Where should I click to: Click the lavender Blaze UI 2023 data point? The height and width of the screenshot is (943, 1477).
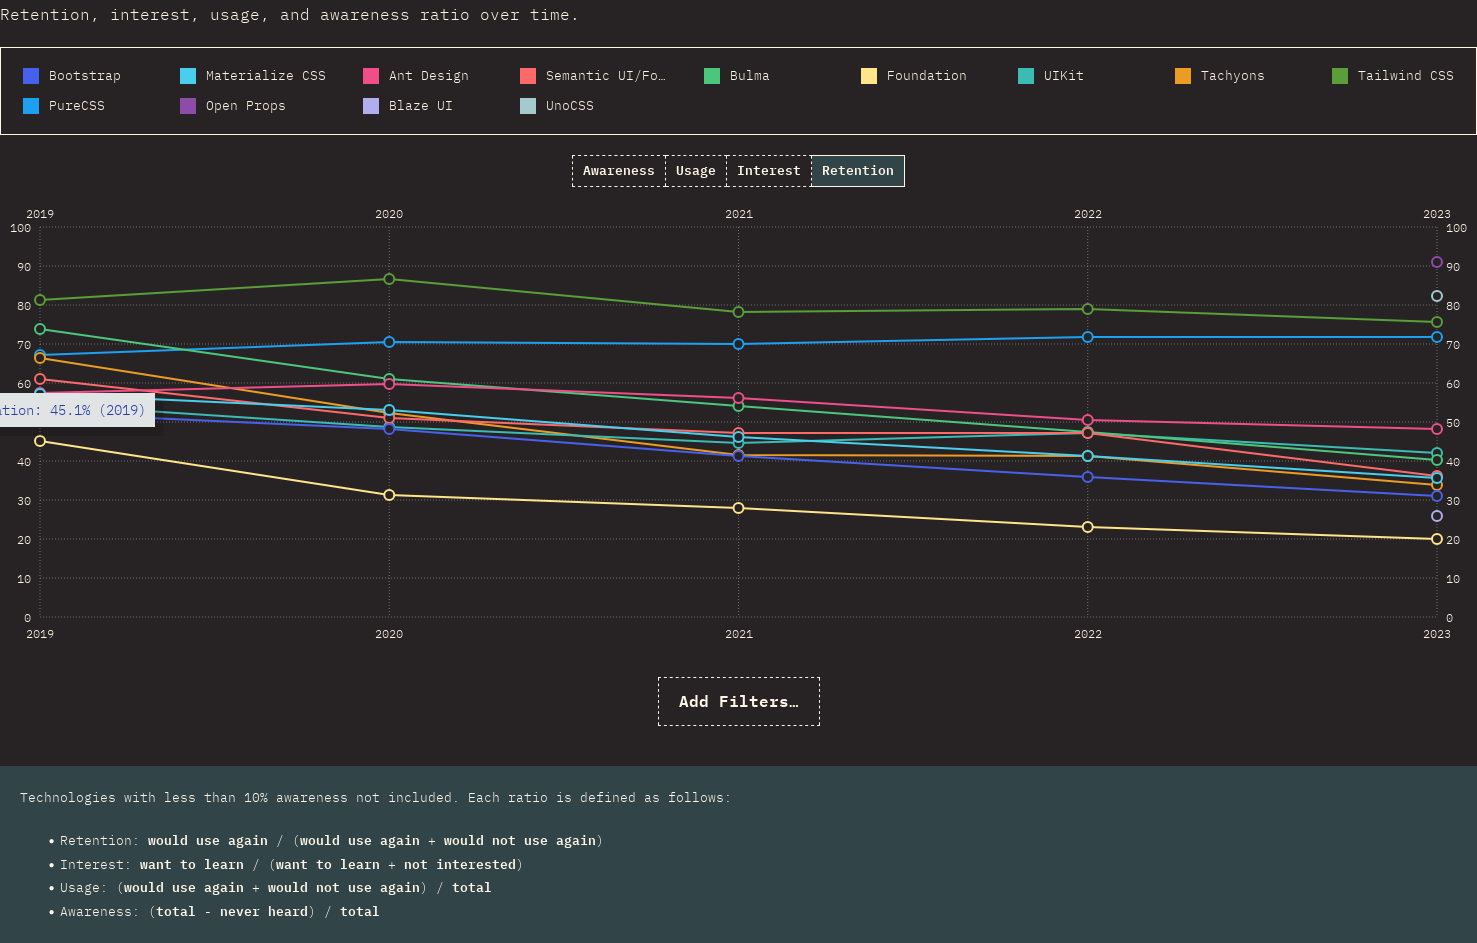1437,516
